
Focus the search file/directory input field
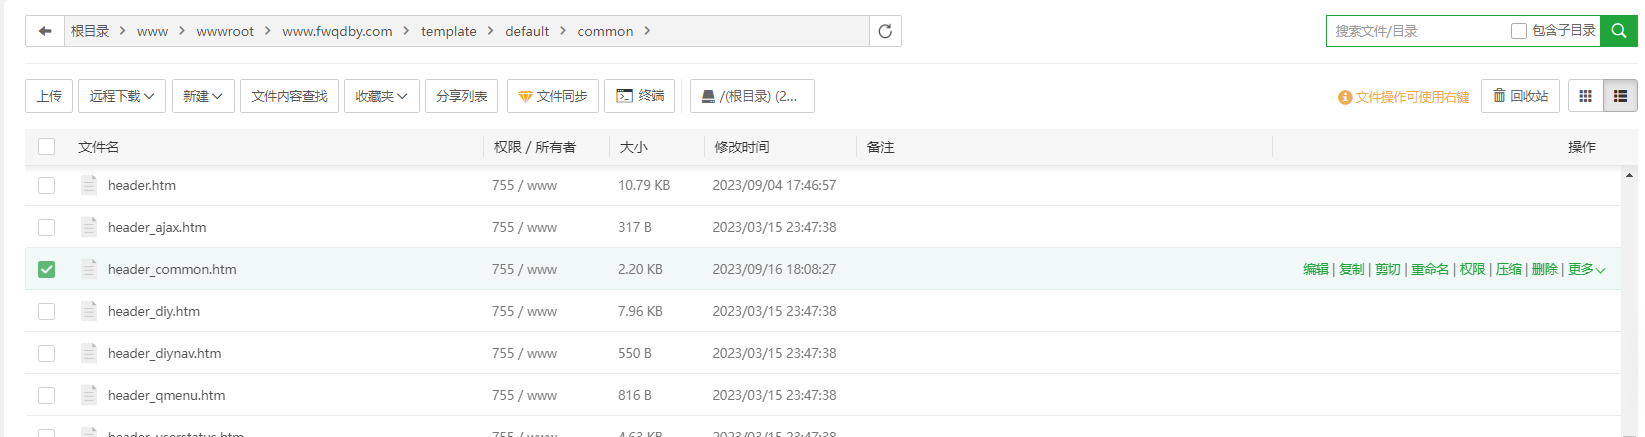[1415, 31]
